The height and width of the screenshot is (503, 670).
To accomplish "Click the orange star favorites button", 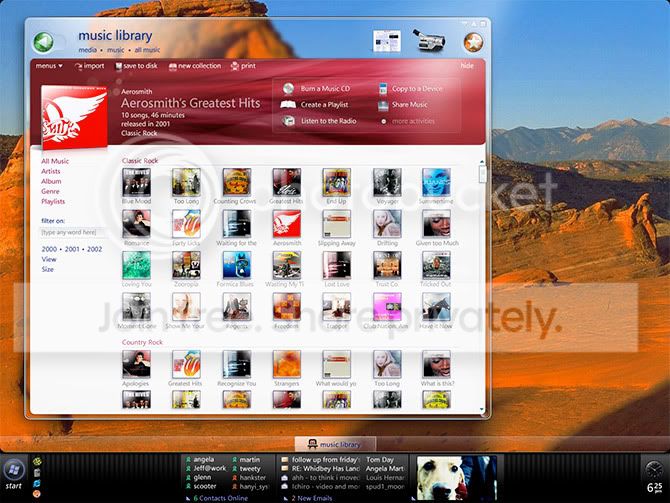I will [x=473, y=42].
